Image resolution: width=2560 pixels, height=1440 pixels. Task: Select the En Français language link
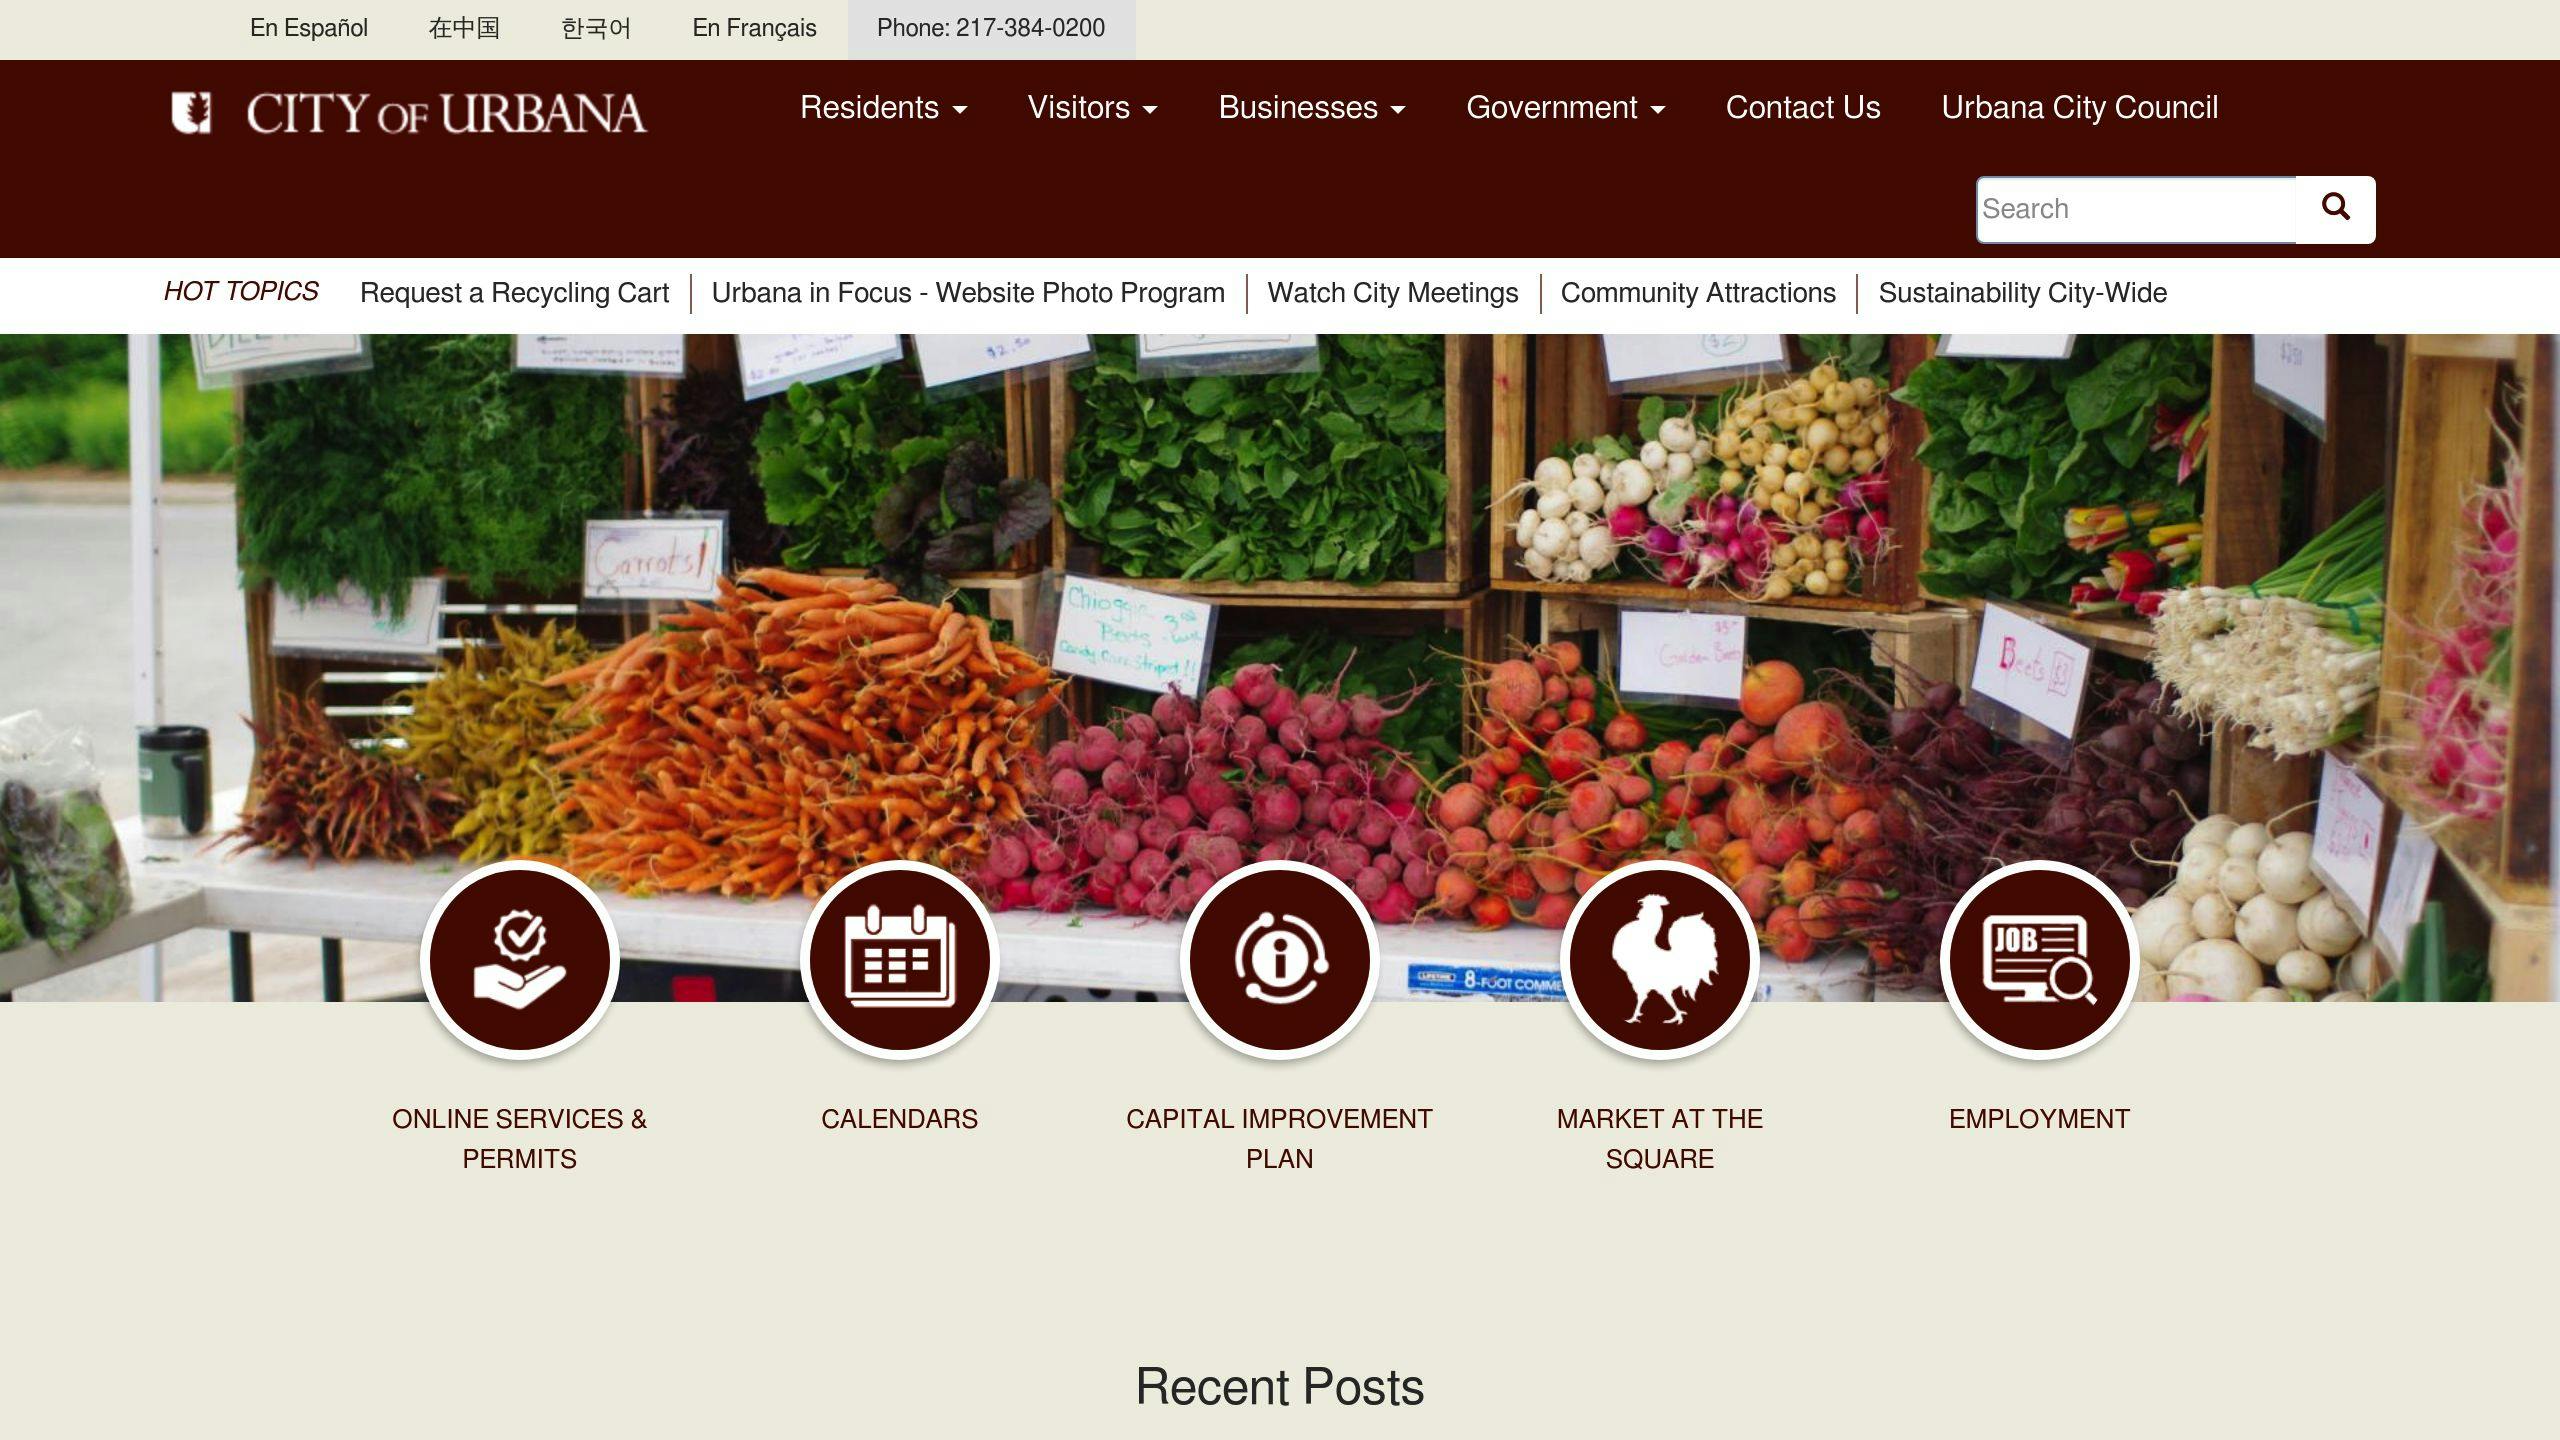[x=755, y=28]
